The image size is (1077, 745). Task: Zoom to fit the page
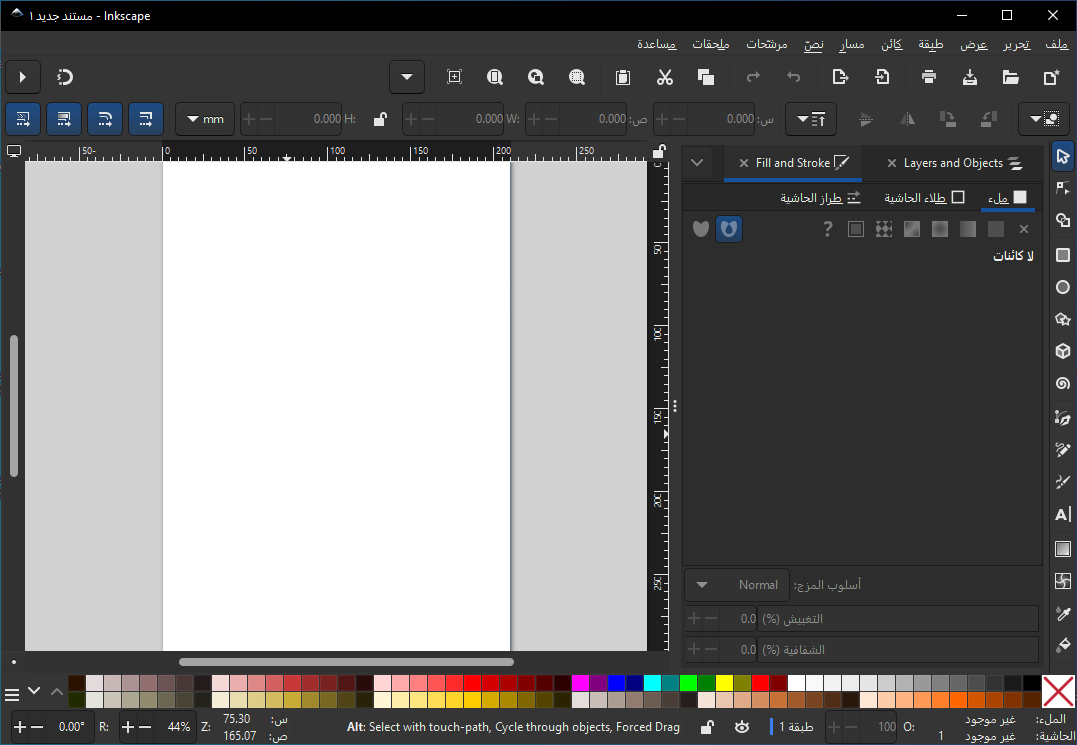click(x=495, y=78)
